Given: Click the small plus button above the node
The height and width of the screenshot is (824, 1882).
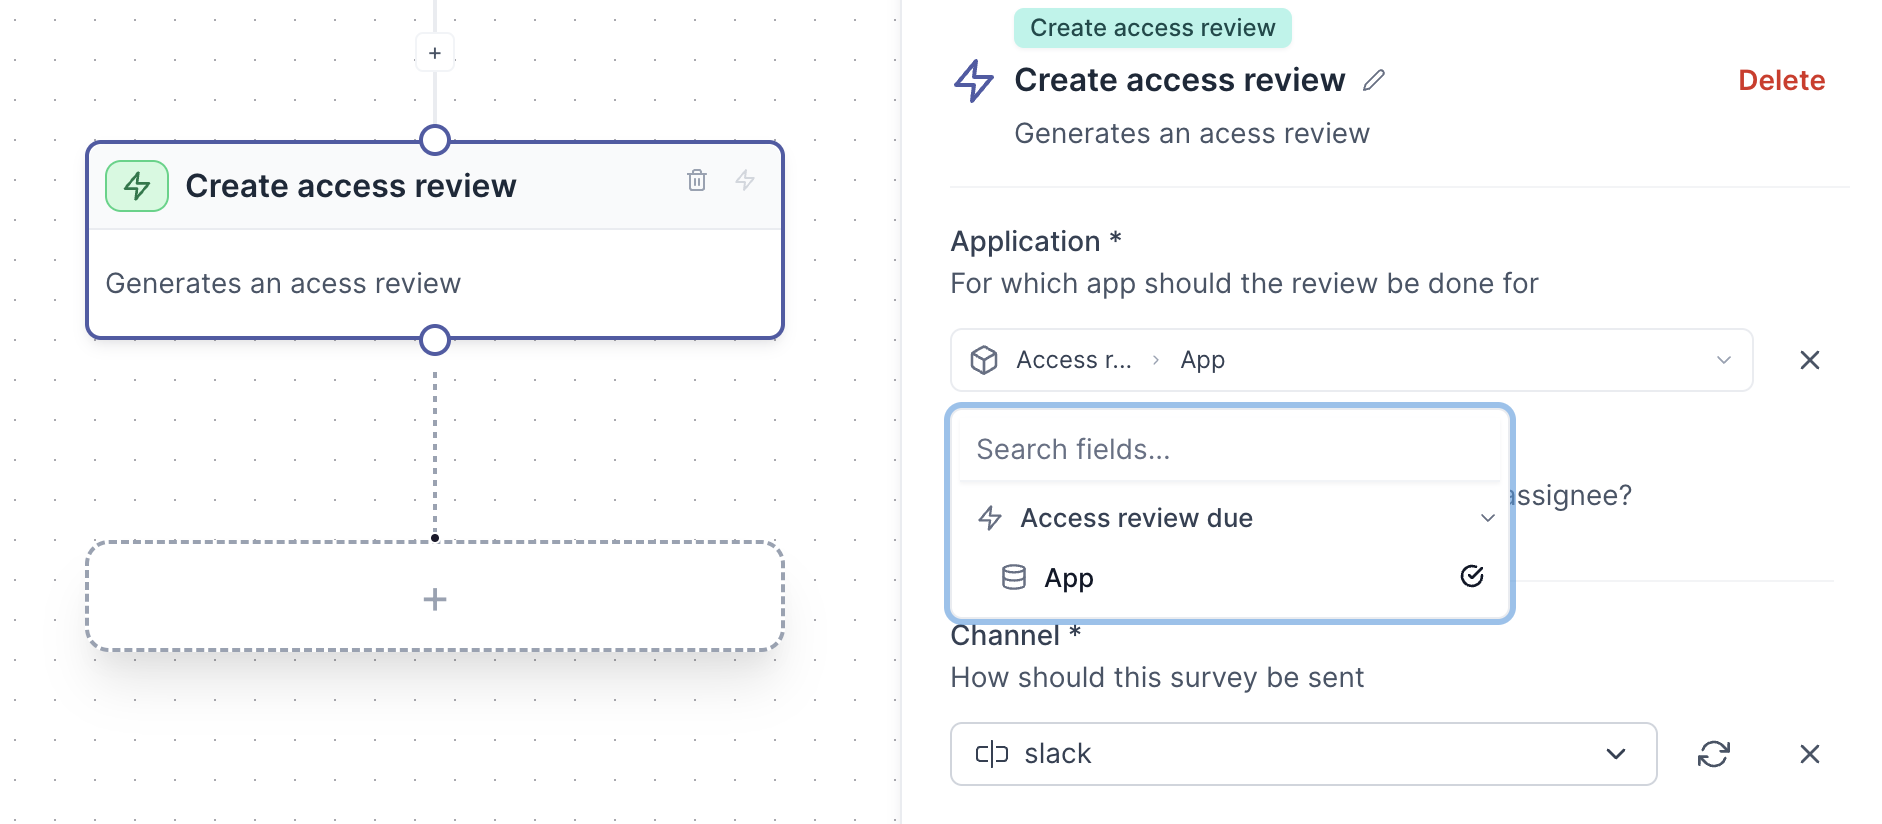Looking at the screenshot, I should tap(435, 53).
